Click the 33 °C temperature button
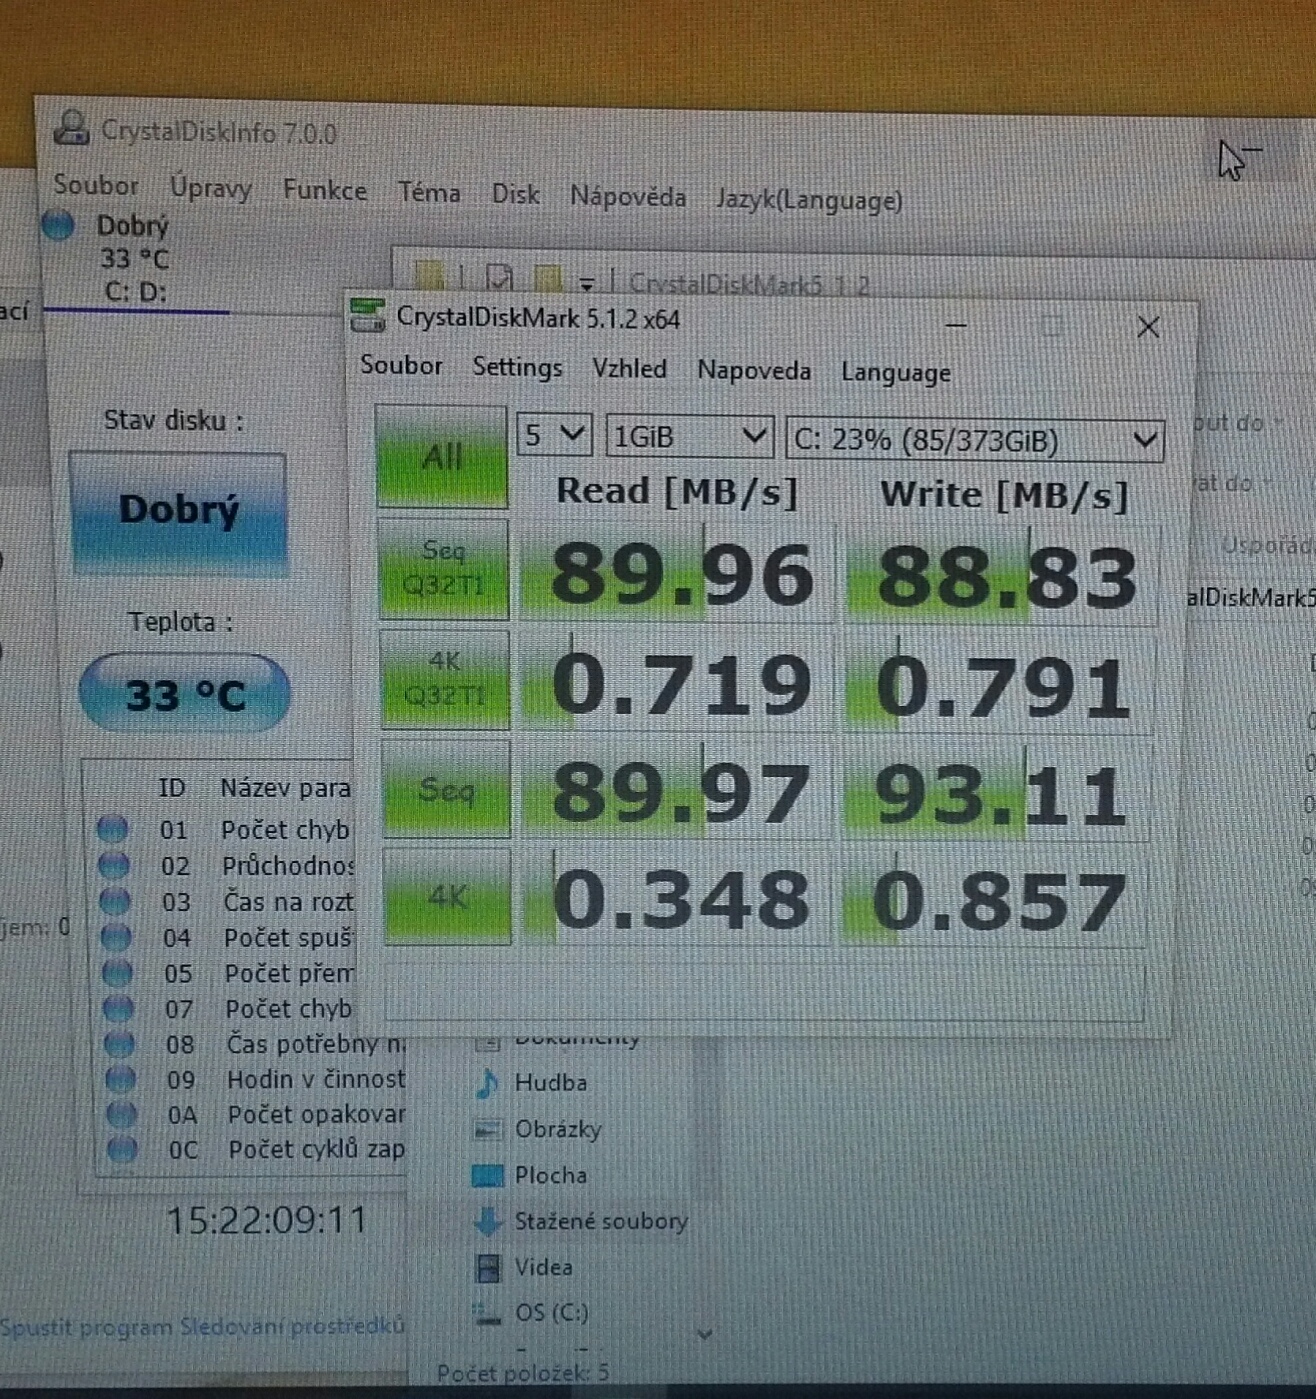1316x1399 pixels. click(x=185, y=694)
